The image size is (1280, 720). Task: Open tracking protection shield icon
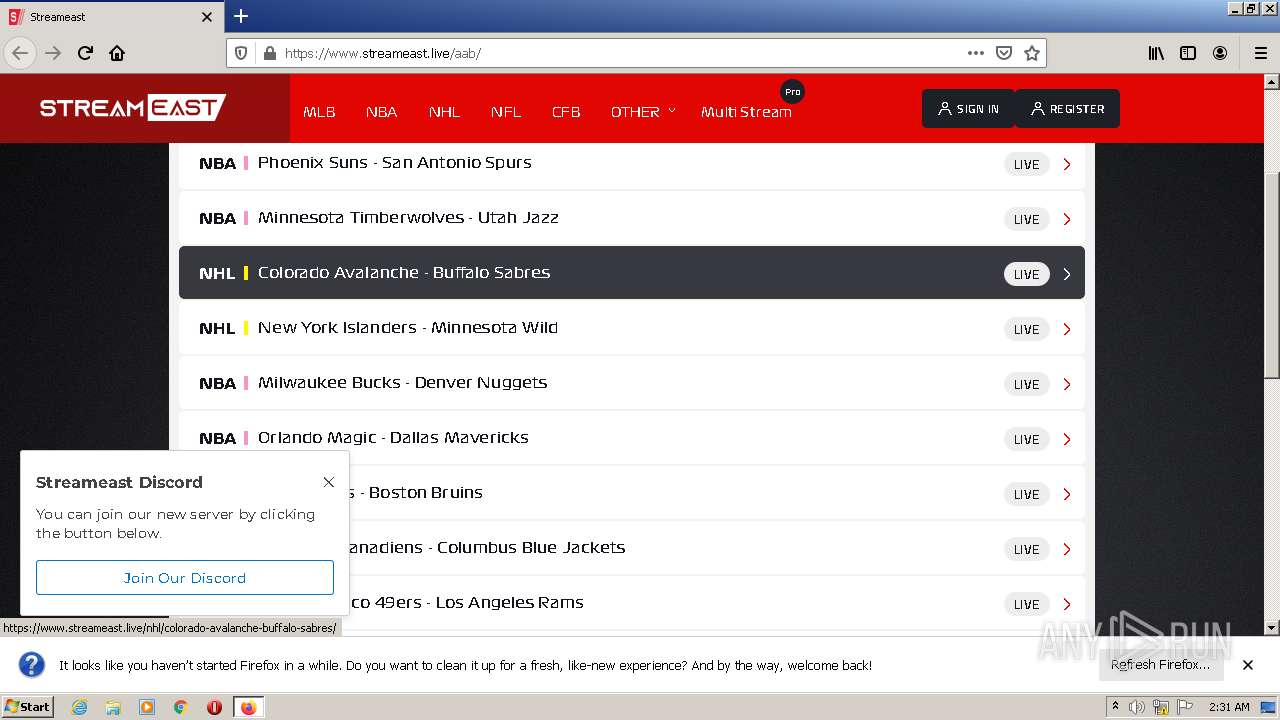(x=241, y=53)
